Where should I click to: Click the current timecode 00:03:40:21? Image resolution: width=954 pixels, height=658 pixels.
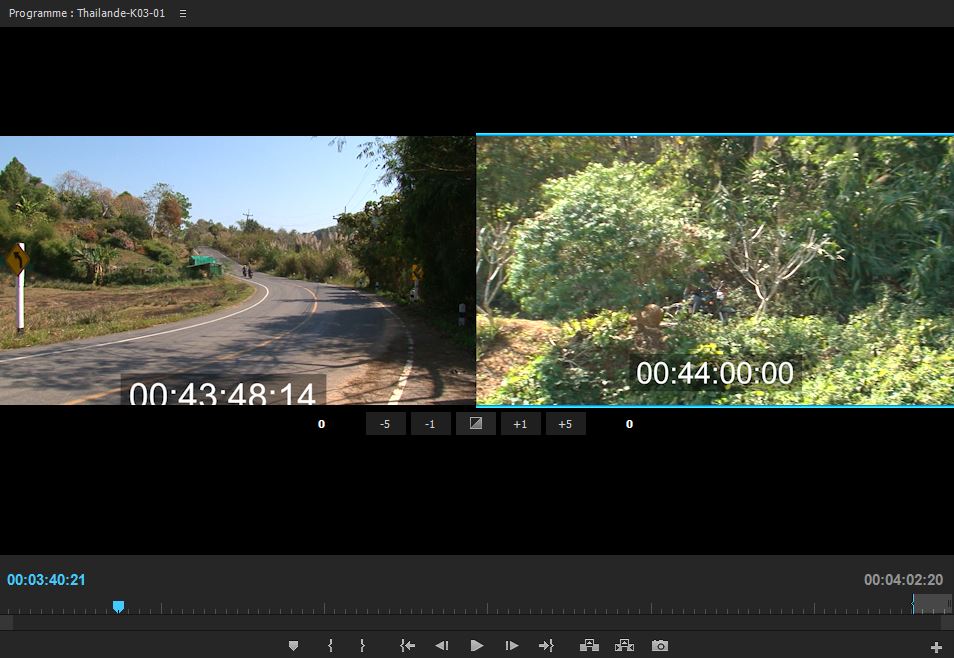(x=46, y=580)
